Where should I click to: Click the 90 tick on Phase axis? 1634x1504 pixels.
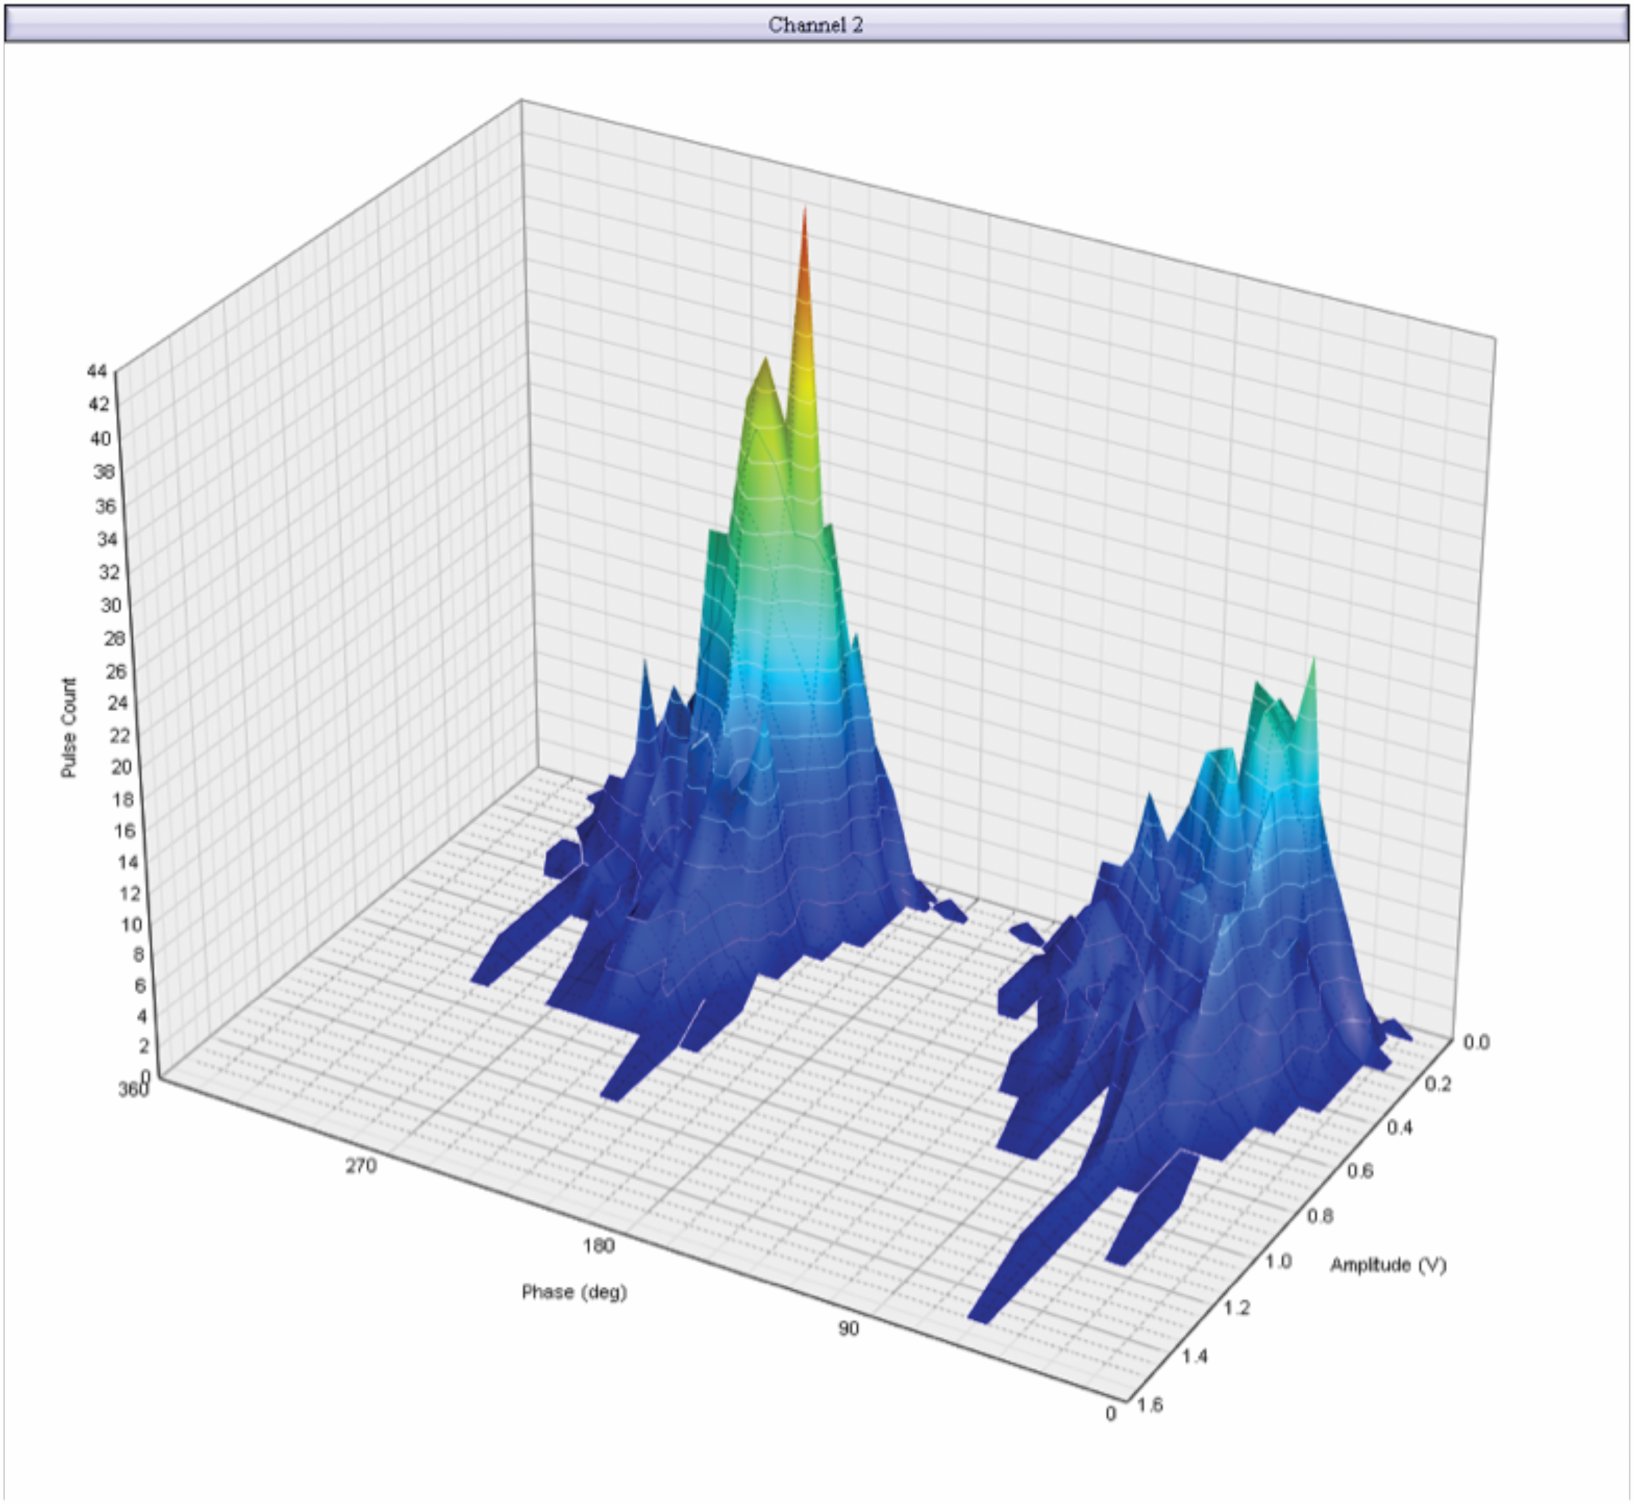[x=848, y=1328]
